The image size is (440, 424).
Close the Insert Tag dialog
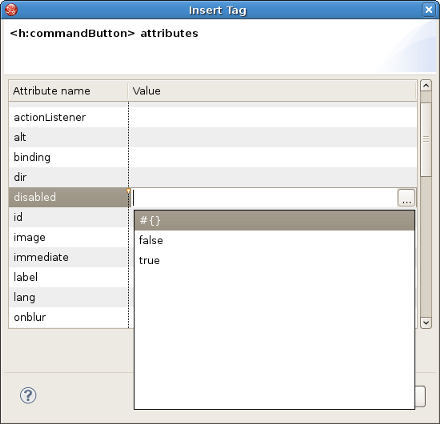(429, 10)
